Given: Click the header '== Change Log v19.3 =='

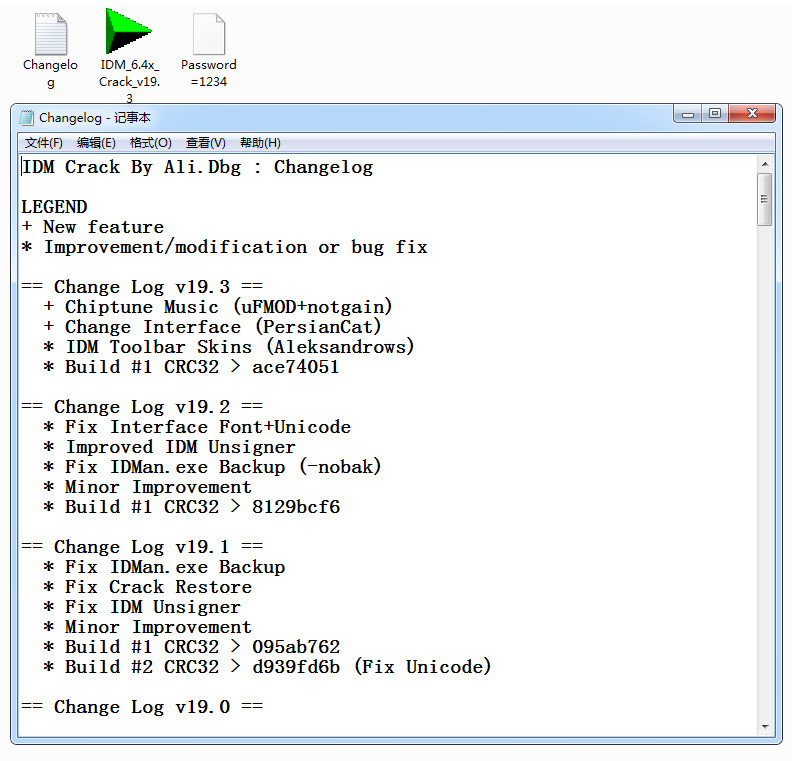Looking at the screenshot, I should [x=142, y=287].
